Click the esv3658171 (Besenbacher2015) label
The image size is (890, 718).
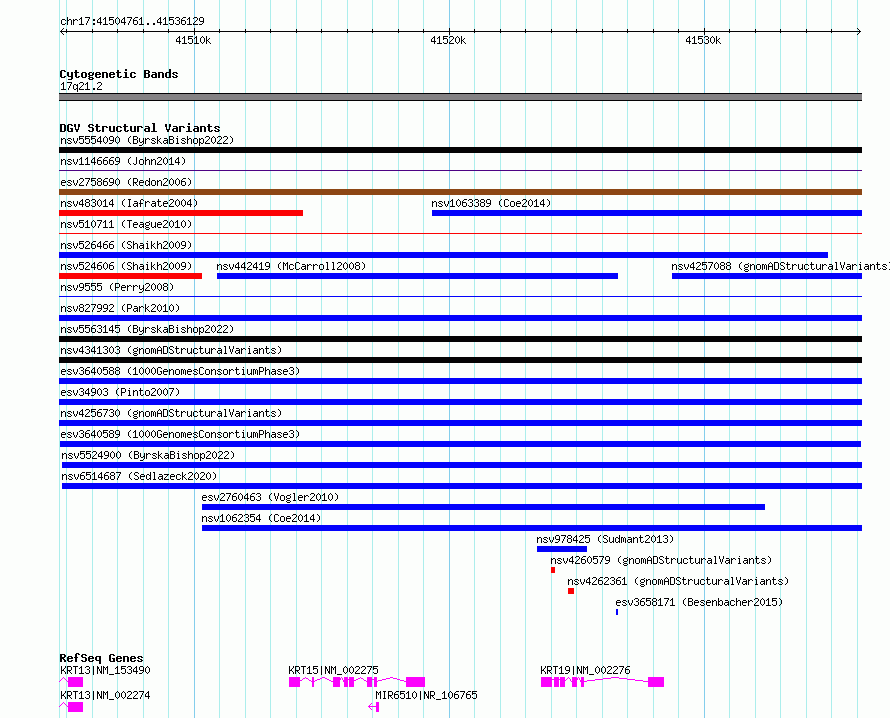click(x=699, y=602)
